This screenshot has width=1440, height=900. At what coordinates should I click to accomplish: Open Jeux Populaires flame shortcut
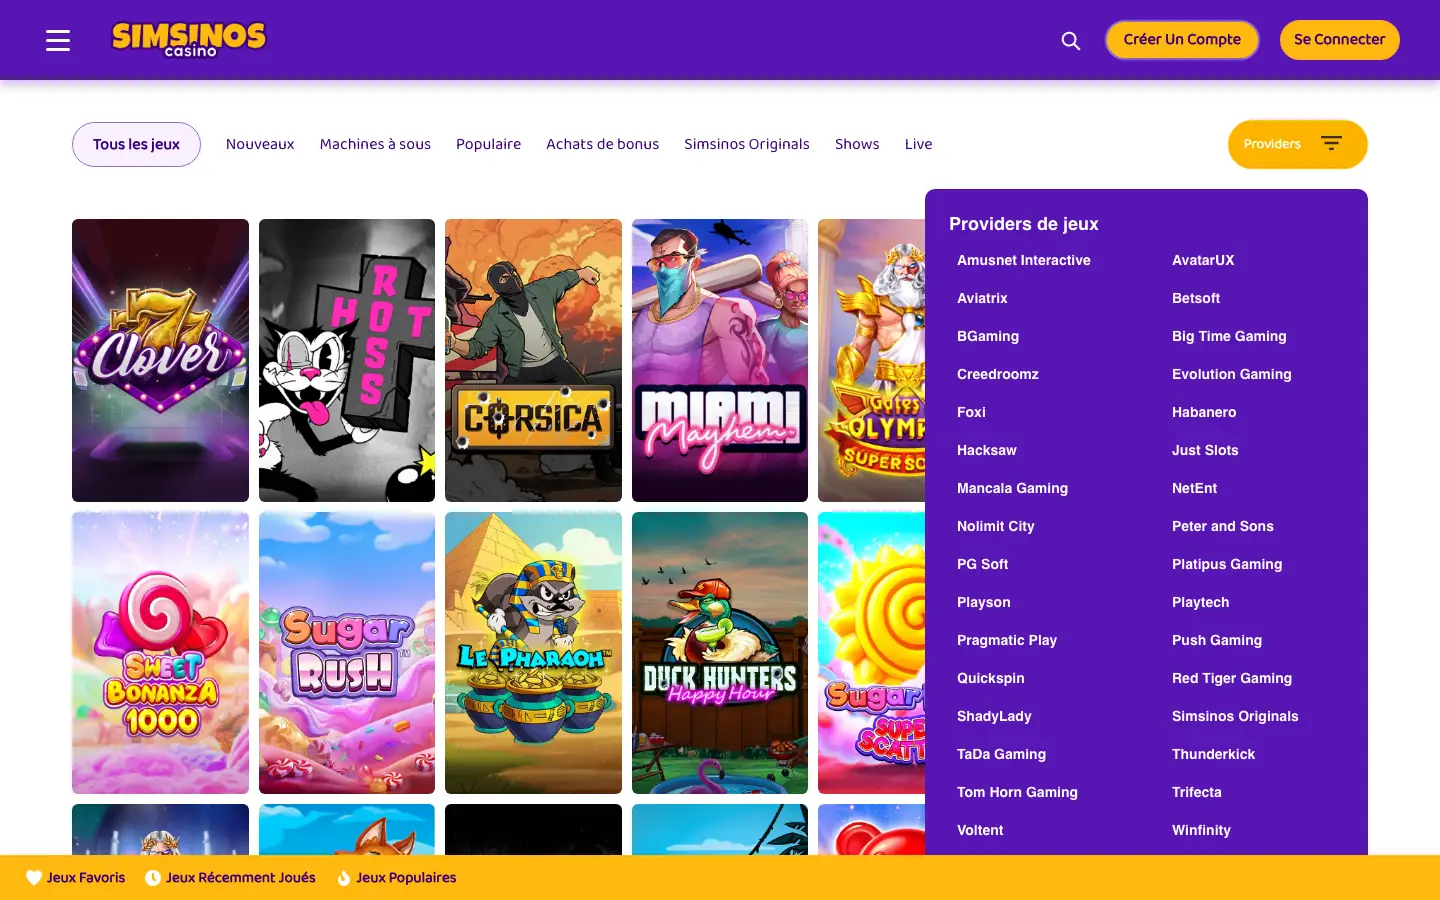[x=397, y=878]
